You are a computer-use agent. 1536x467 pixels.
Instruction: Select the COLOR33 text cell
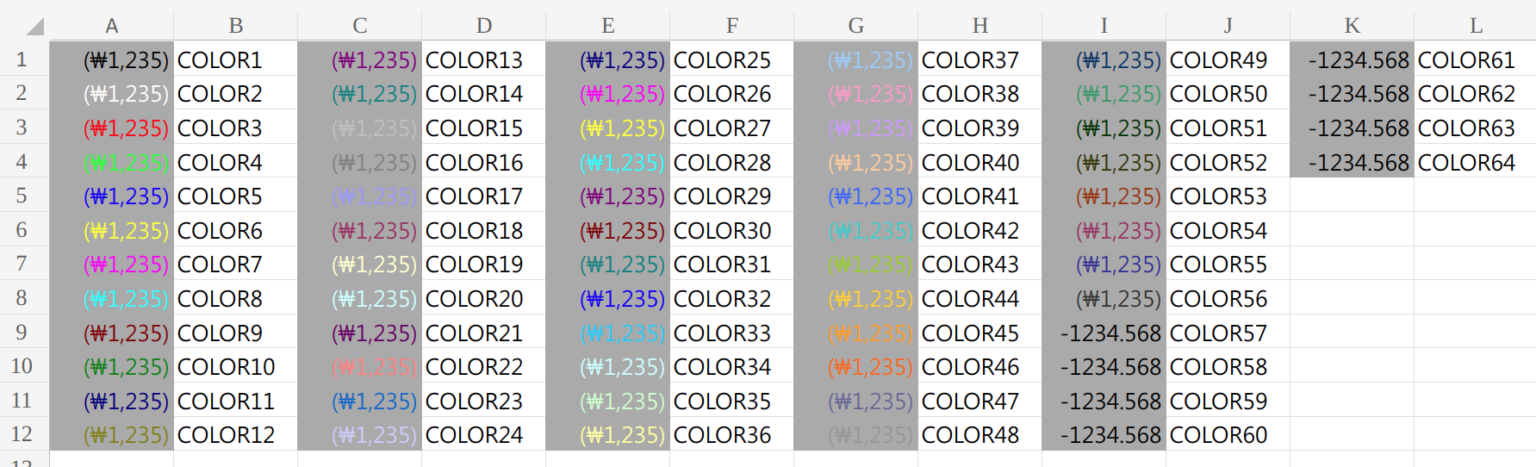(732, 333)
